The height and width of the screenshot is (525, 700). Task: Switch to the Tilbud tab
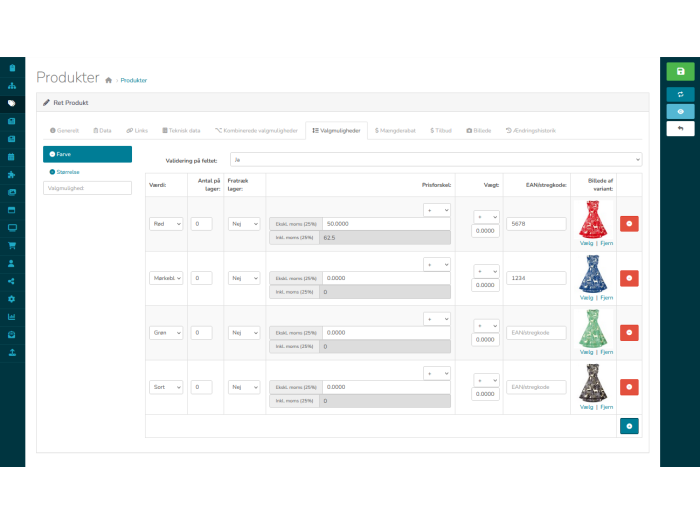[x=441, y=130]
